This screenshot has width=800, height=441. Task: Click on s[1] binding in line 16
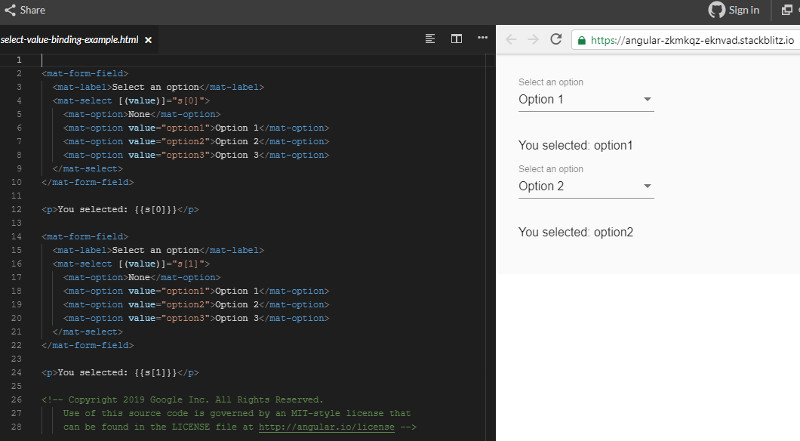pyautogui.click(x=188, y=264)
